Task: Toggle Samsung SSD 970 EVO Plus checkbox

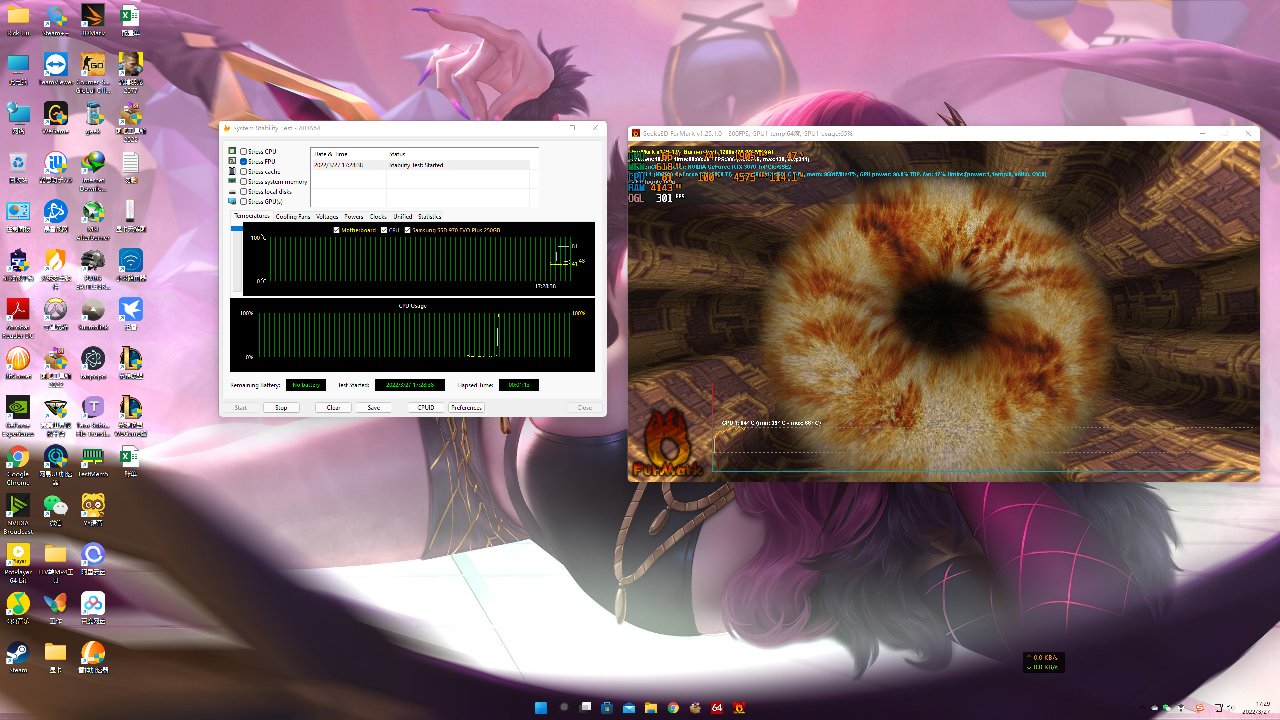Action: pyautogui.click(x=408, y=230)
